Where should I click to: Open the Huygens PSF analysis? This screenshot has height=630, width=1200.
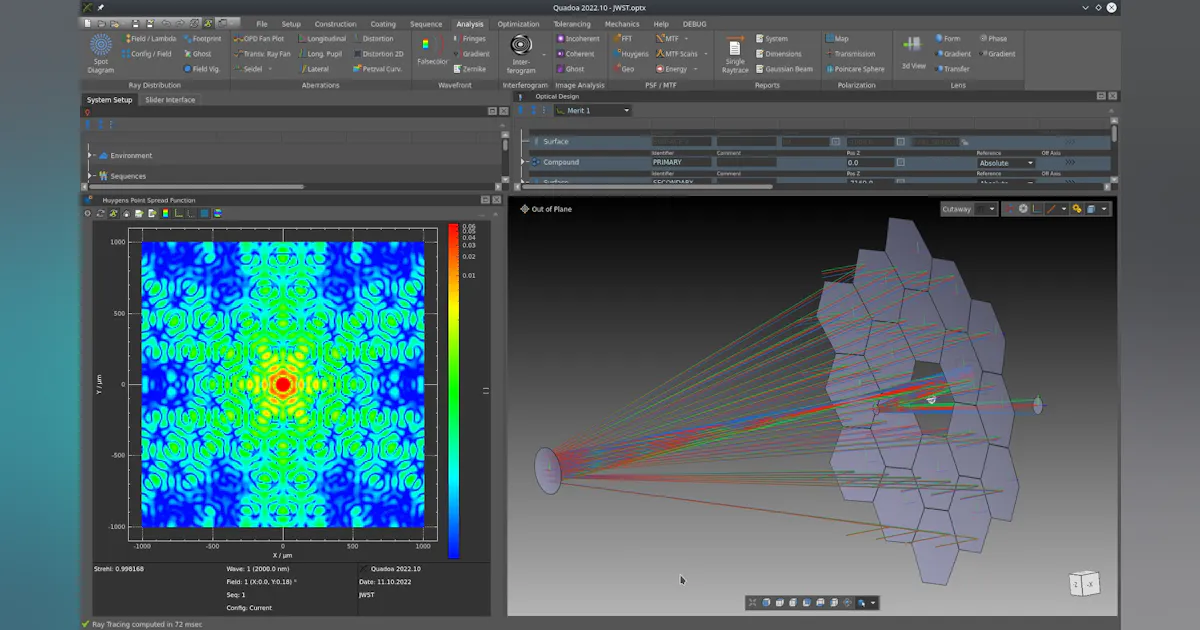(x=630, y=54)
